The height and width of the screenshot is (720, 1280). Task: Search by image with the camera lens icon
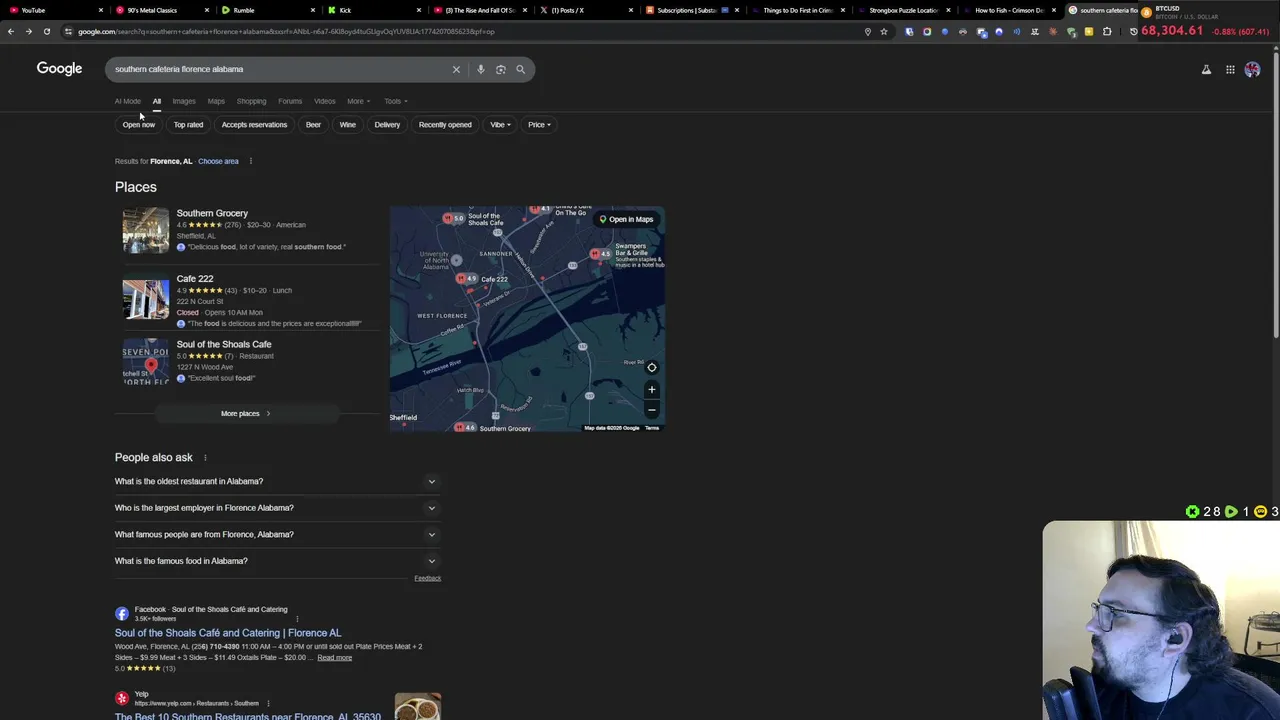(500, 69)
